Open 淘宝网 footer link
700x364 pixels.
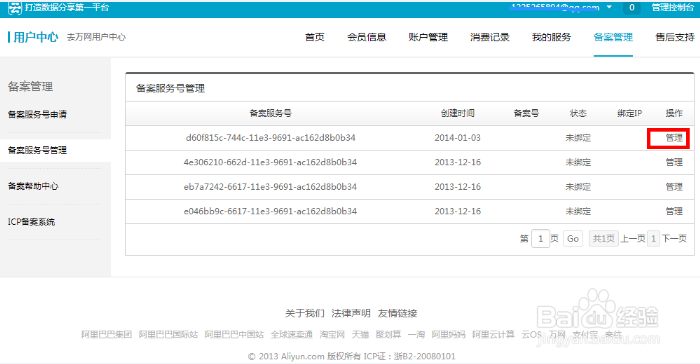tap(332, 335)
